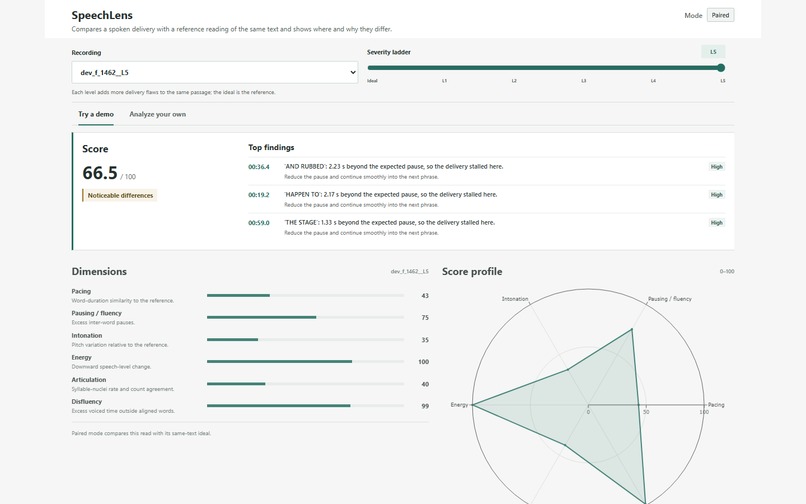The height and width of the screenshot is (504, 806).
Task: Click the Pacing axis label on radar chart
Action: [x=716, y=405]
